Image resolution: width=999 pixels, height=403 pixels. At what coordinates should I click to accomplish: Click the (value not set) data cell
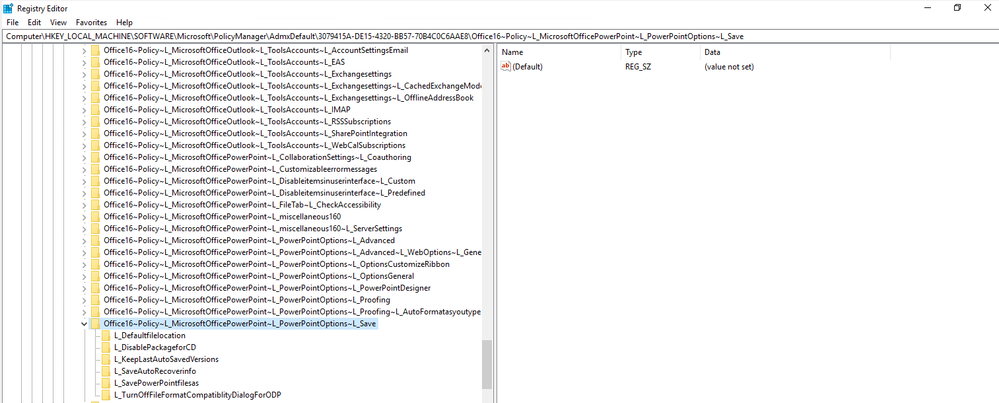(x=729, y=66)
